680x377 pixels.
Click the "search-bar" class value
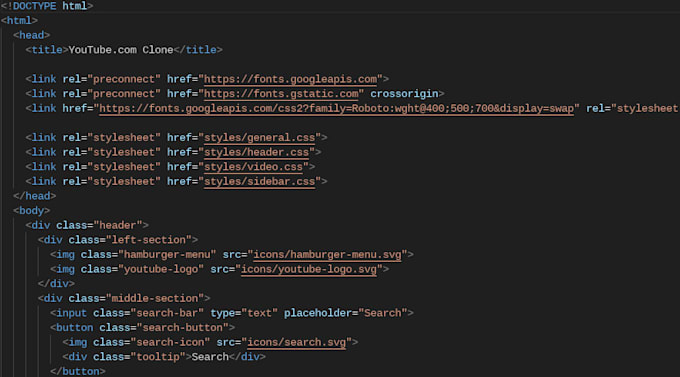(x=167, y=313)
